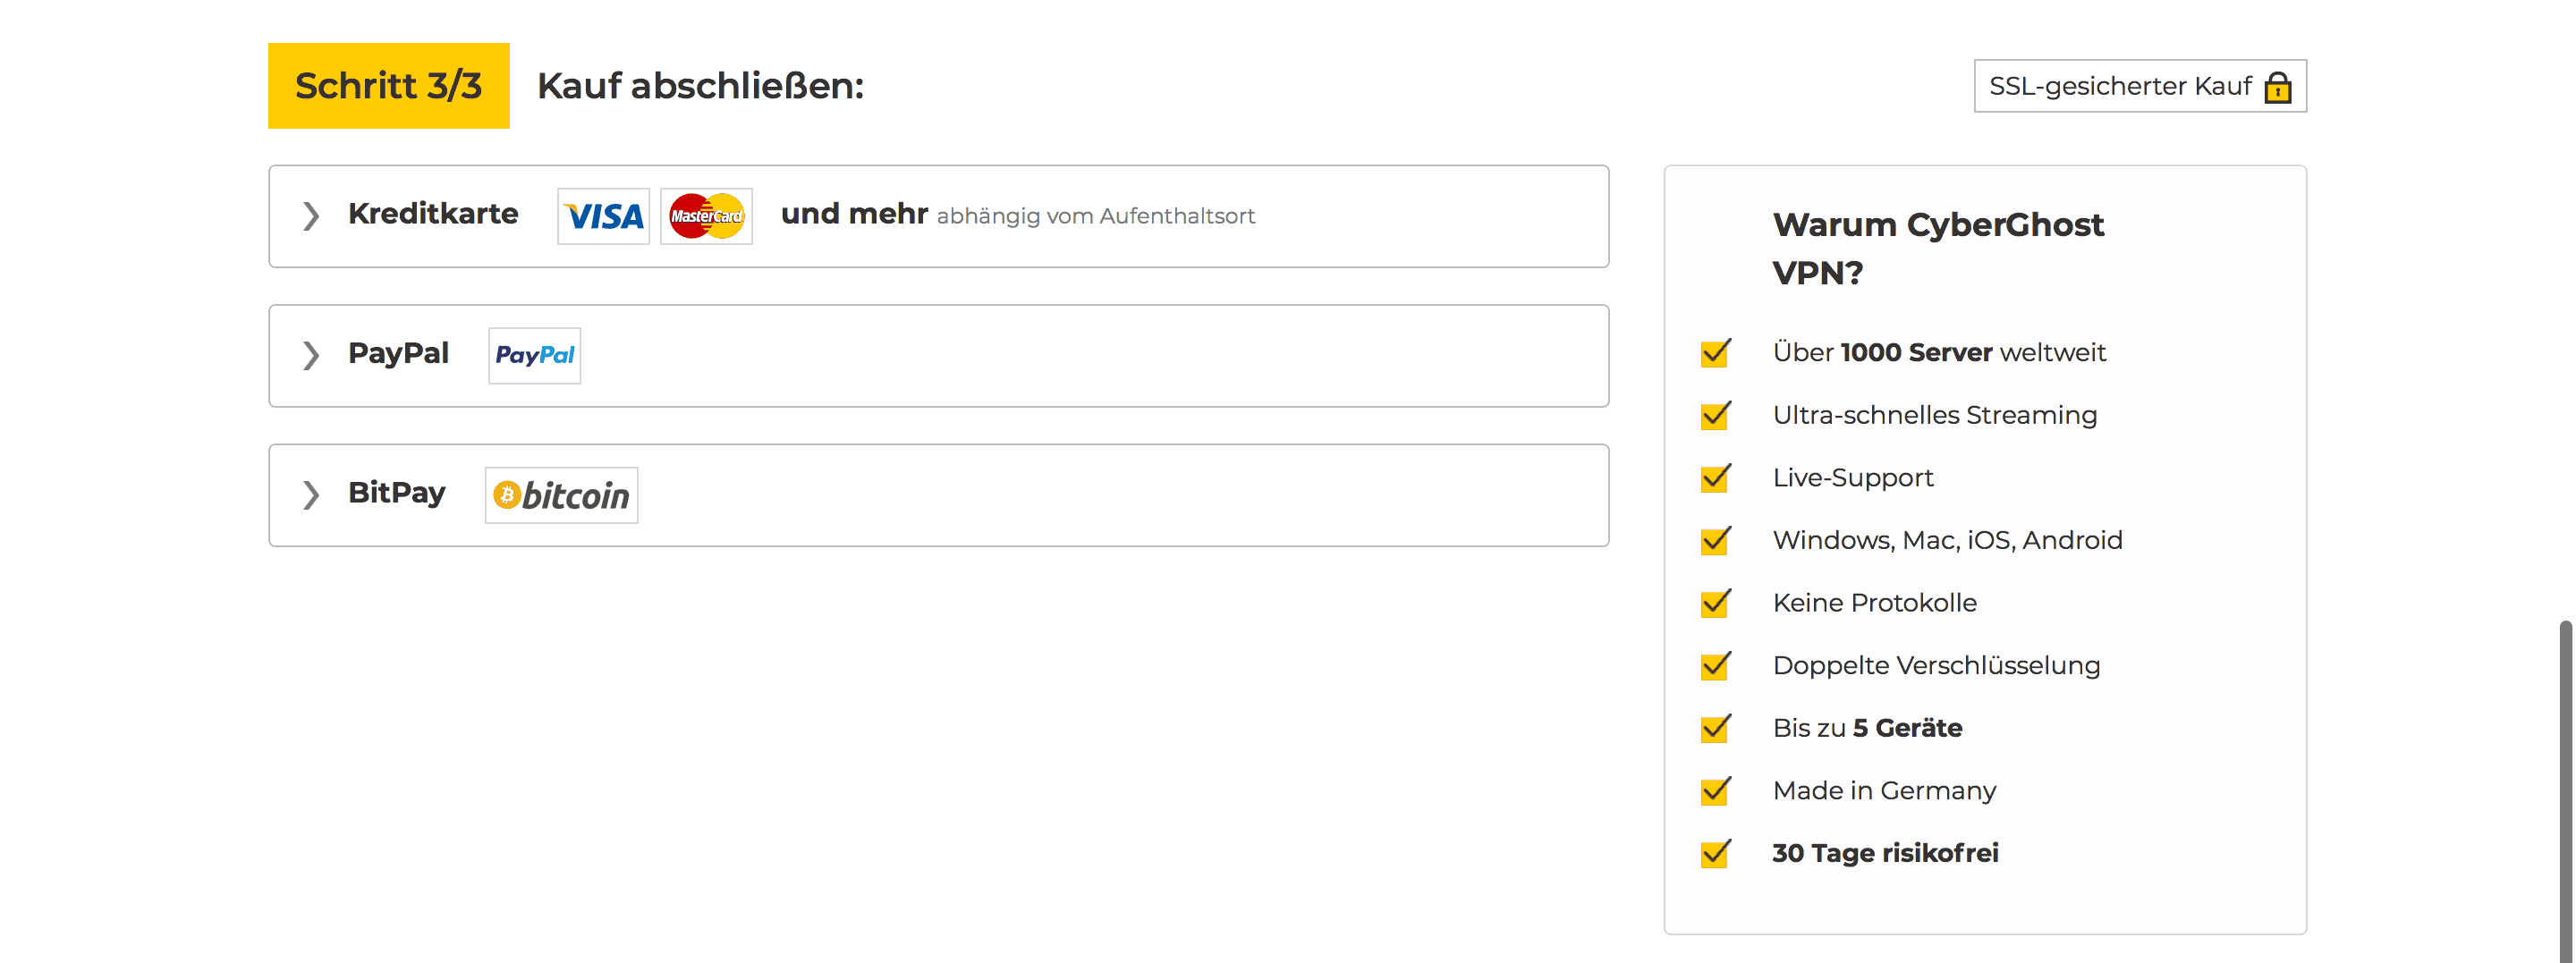
Task: Click the Schritt 3/3 step badge
Action: click(x=389, y=86)
